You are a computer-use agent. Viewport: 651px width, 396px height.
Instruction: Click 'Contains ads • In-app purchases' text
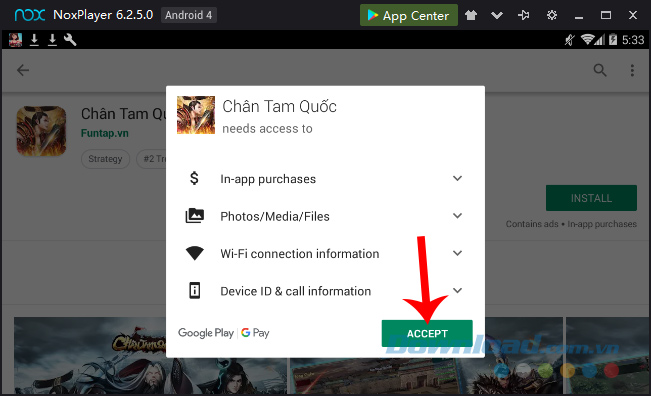tap(571, 224)
